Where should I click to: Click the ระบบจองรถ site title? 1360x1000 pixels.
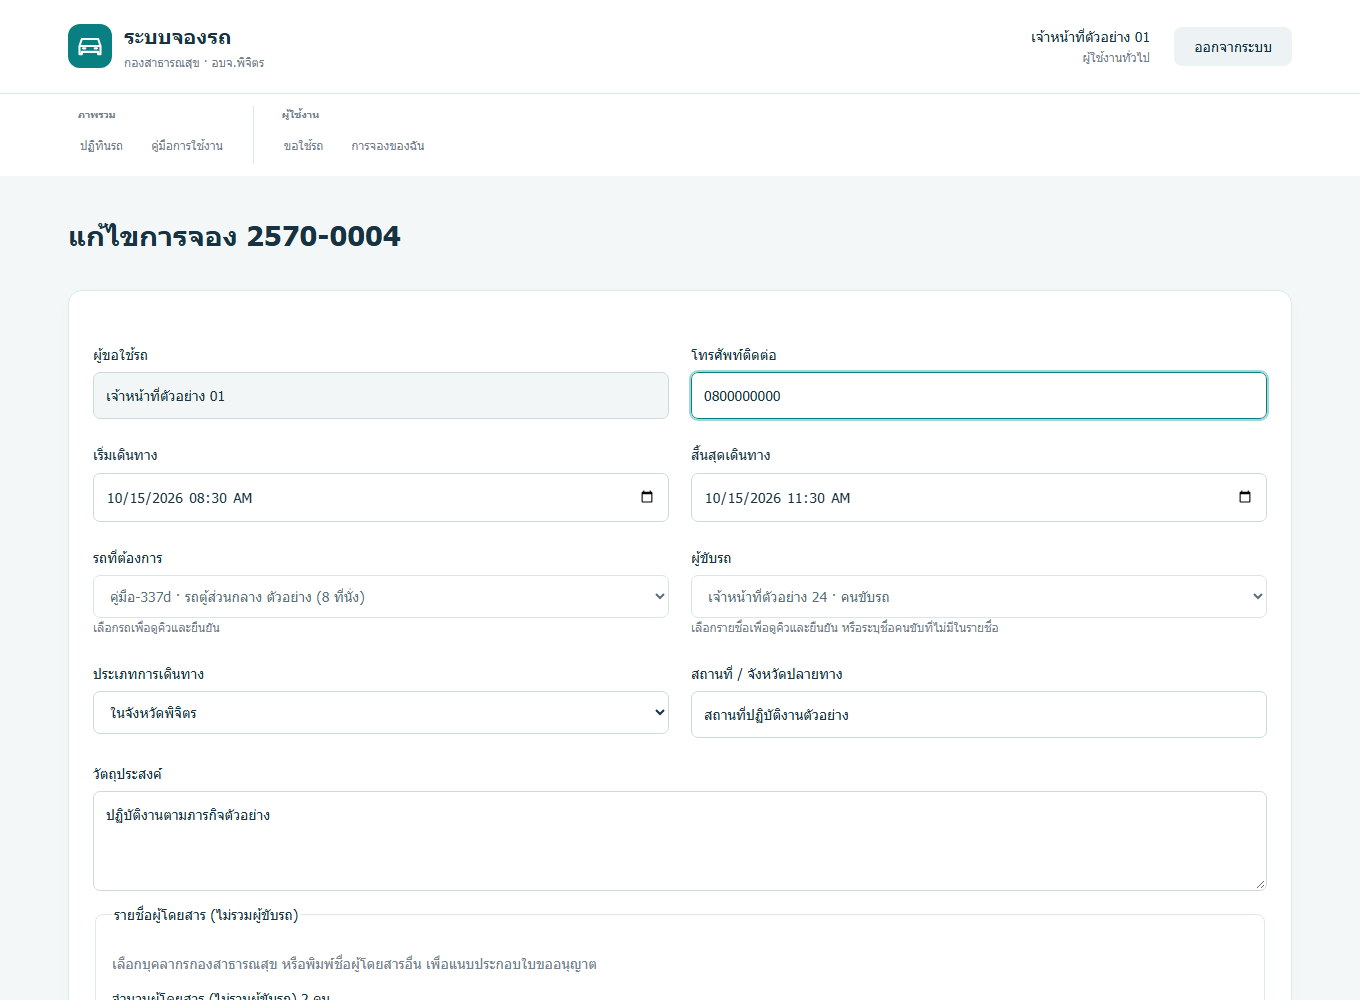[178, 37]
